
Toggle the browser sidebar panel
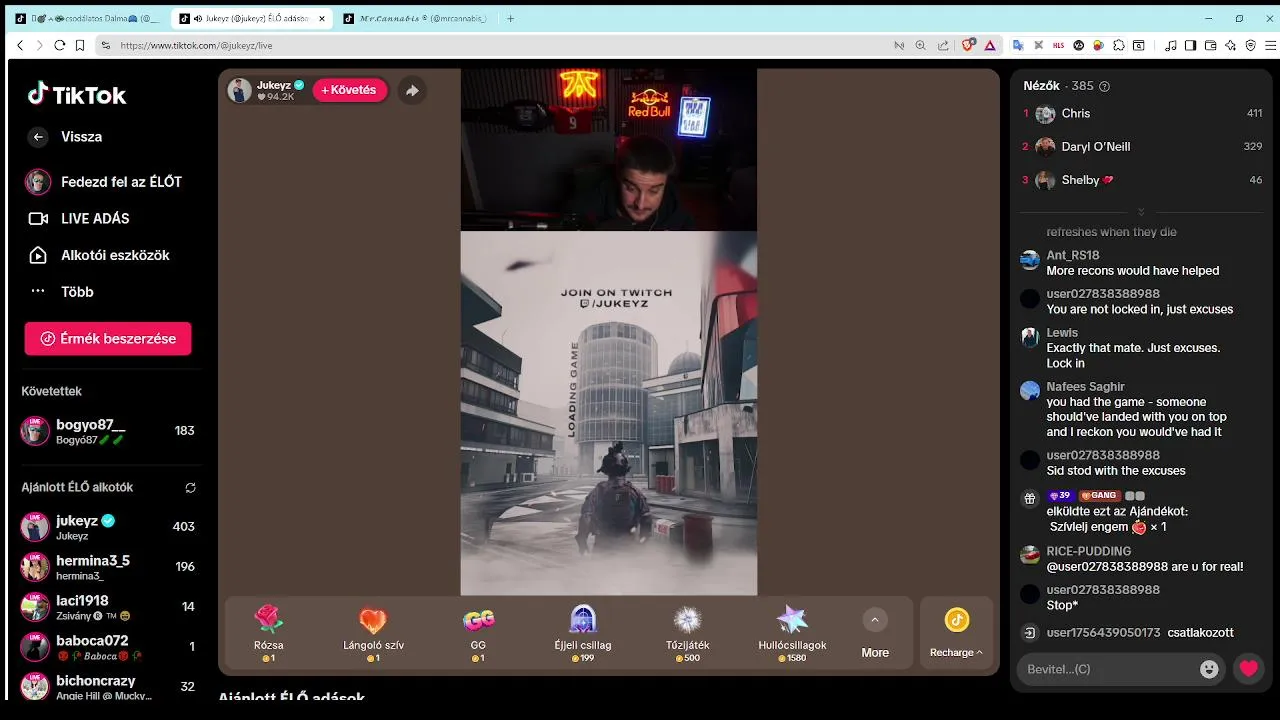click(1190, 45)
